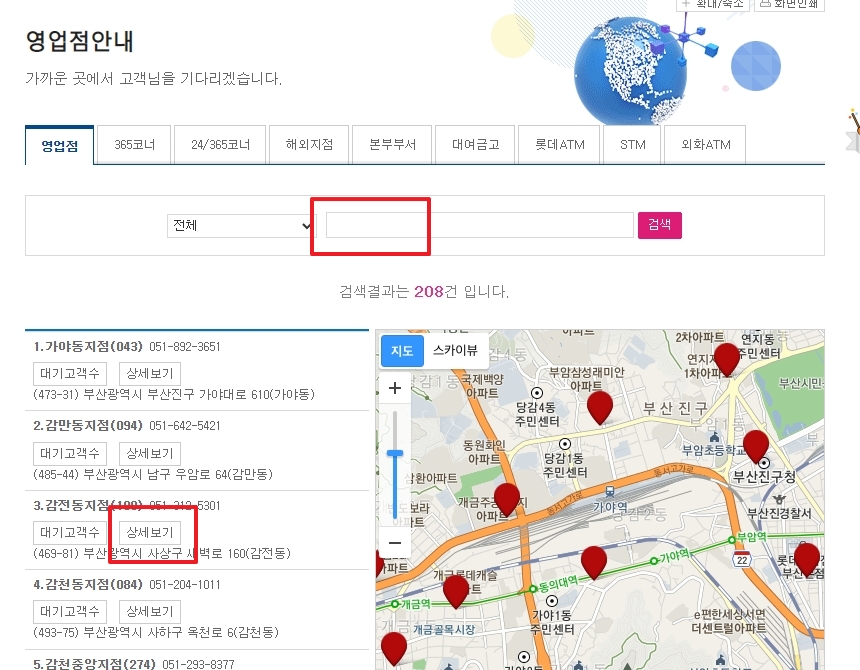Image resolution: width=860 pixels, height=670 pixels.
Task: Check 대기고객수 for 감전동지점
Action: 70,532
